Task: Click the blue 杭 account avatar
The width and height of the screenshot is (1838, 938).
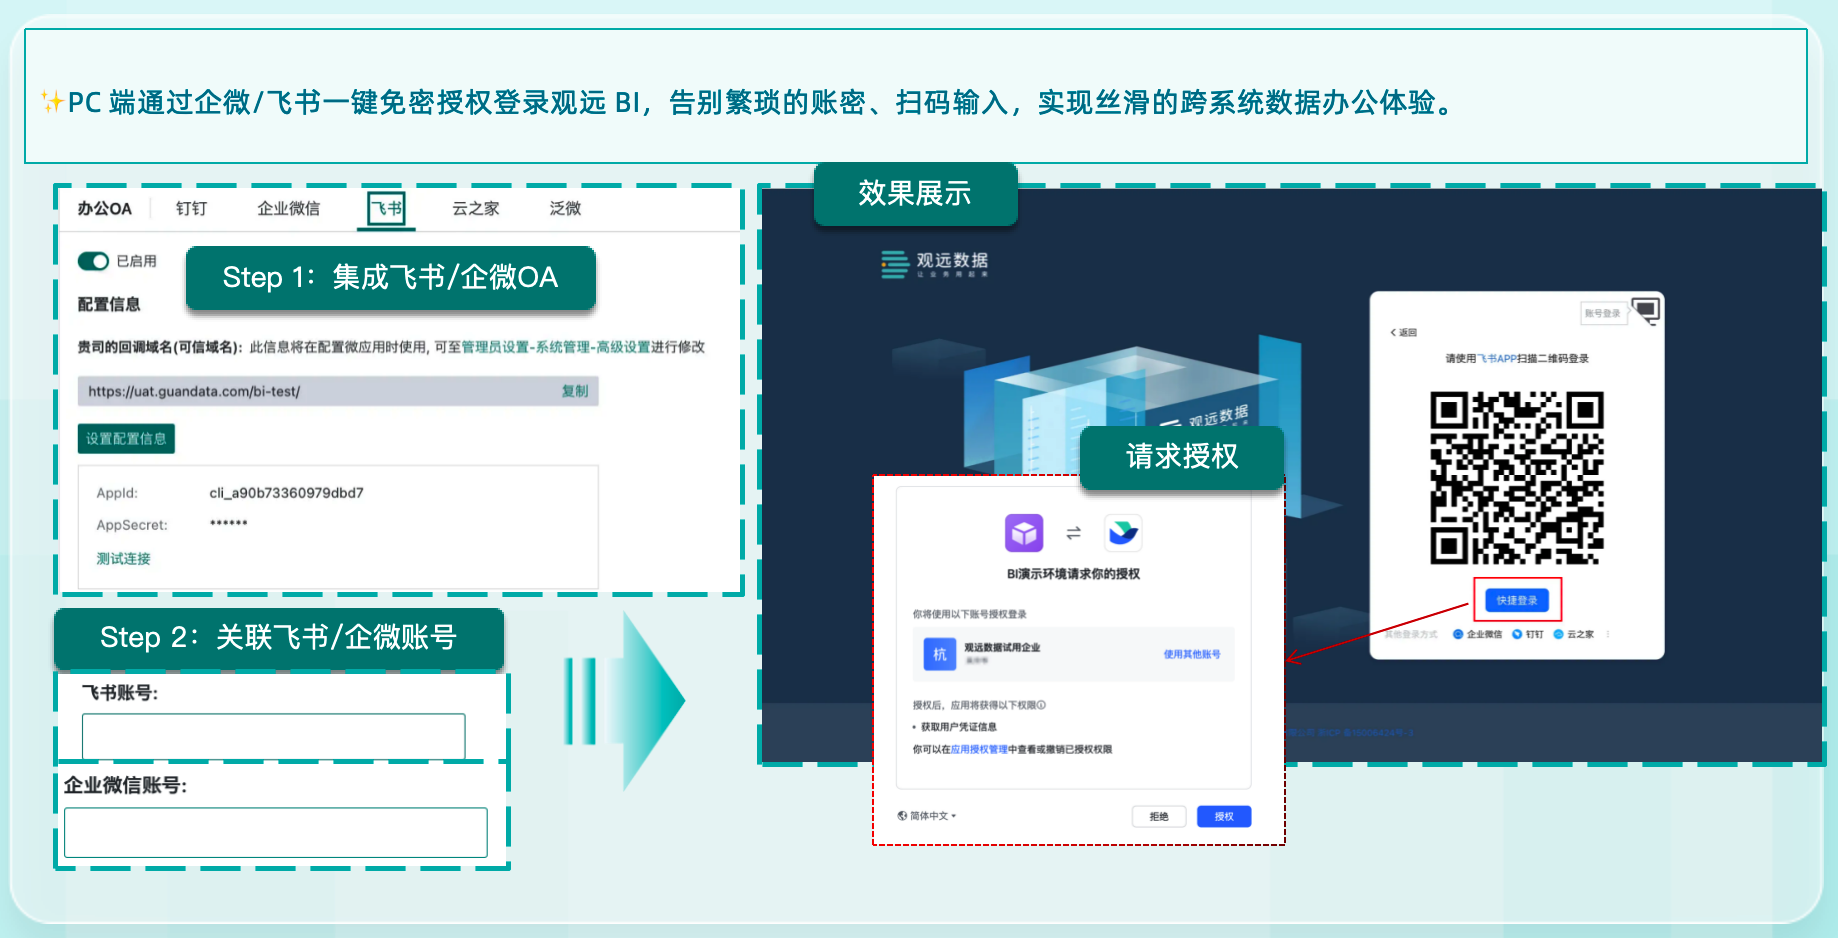Action: coord(939,654)
